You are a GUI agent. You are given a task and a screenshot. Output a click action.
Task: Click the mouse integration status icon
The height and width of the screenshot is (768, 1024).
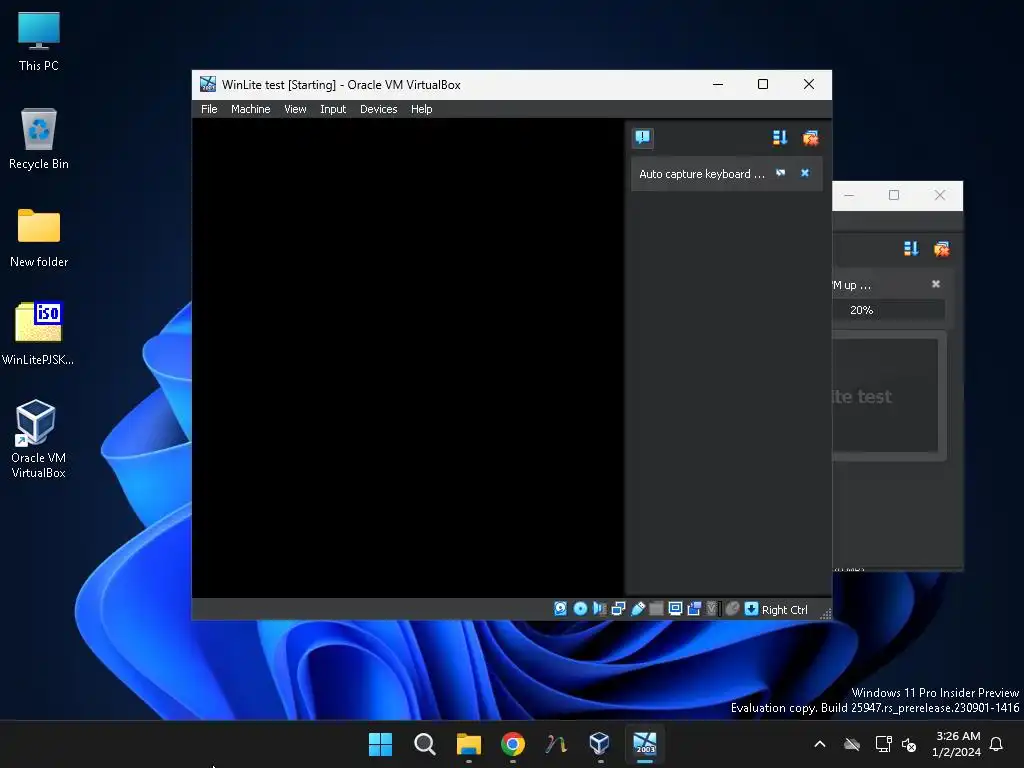pos(732,609)
